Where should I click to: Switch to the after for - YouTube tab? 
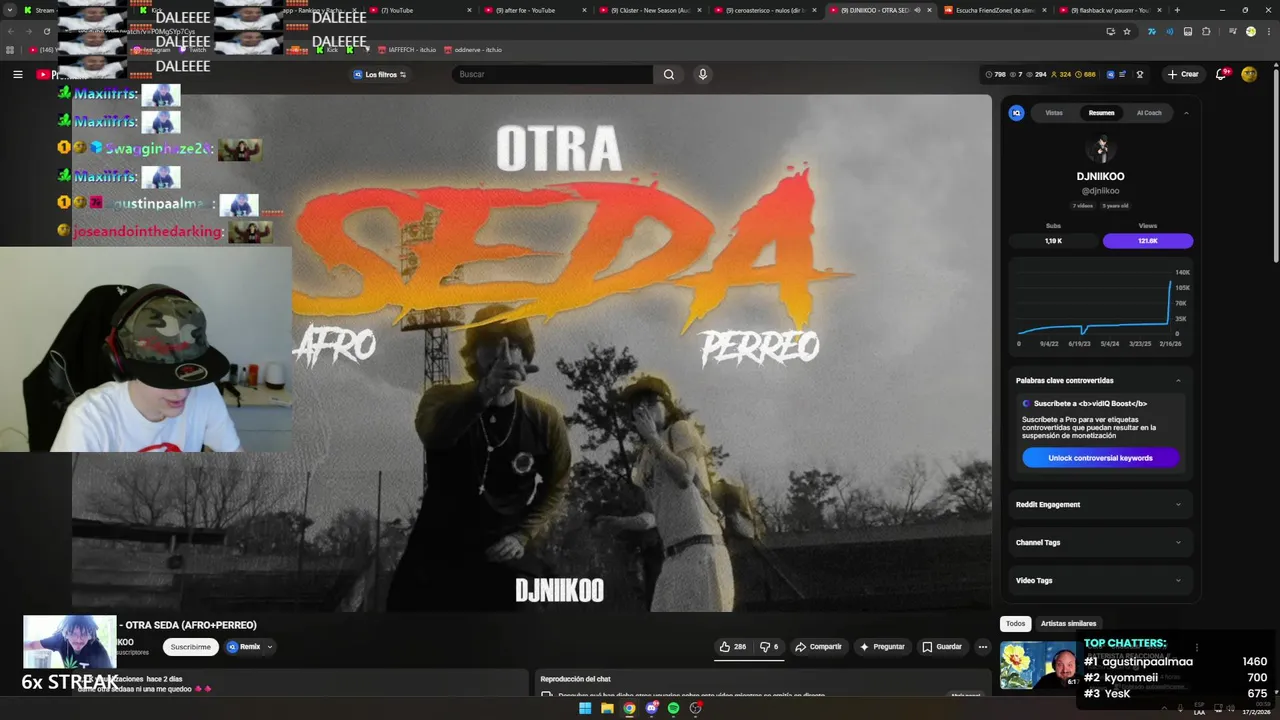pos(534,10)
